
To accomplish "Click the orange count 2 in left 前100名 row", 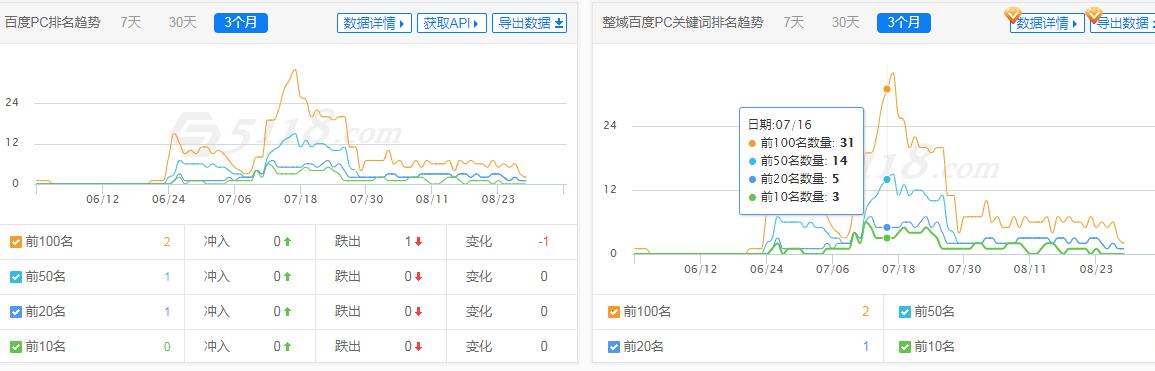I will click(166, 241).
